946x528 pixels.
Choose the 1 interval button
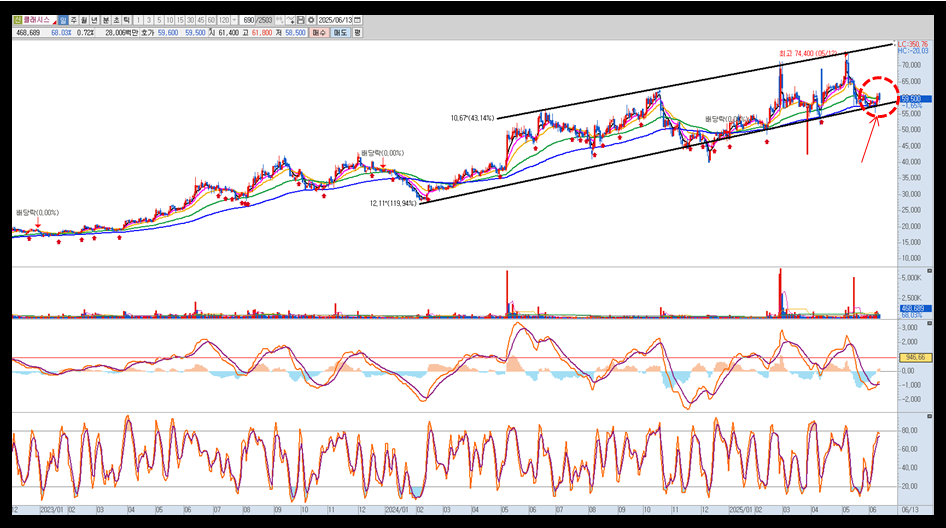pos(138,21)
